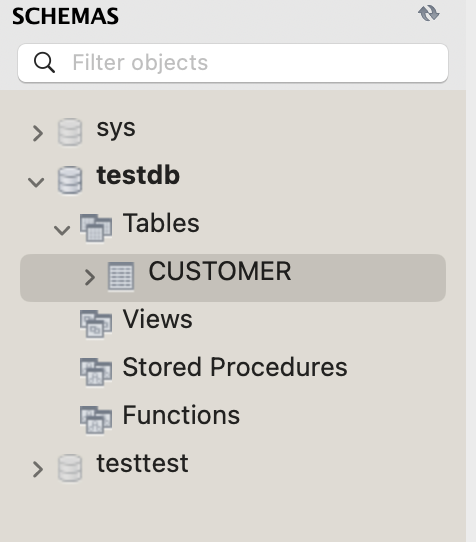Screen dimensions: 476x542
Task: Click the CUSTOMER table grid icon
Action: [x=121, y=276]
